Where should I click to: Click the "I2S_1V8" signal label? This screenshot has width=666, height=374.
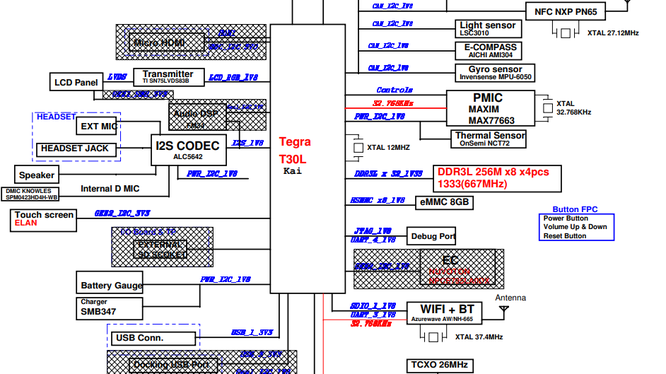coord(248,143)
